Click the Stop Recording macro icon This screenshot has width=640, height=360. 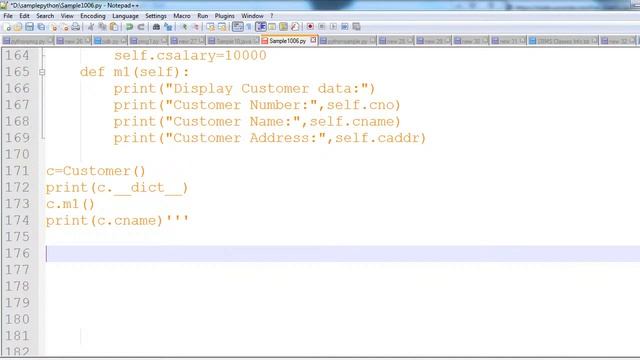(x=322, y=27)
